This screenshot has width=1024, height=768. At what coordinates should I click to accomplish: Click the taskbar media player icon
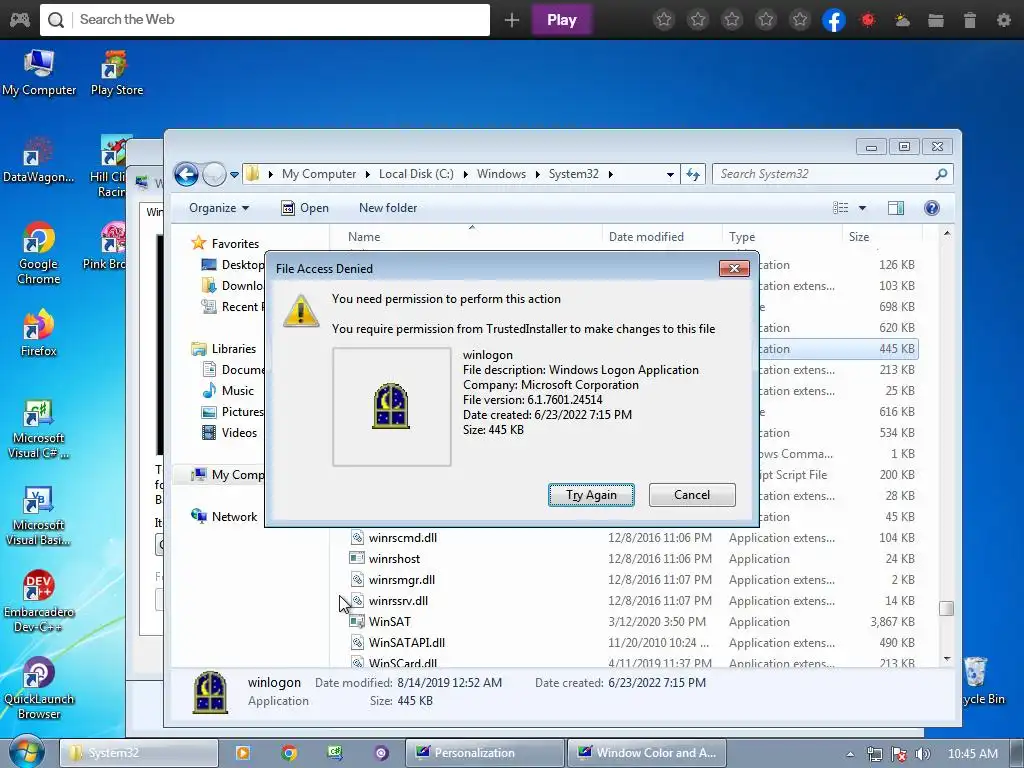click(242, 753)
